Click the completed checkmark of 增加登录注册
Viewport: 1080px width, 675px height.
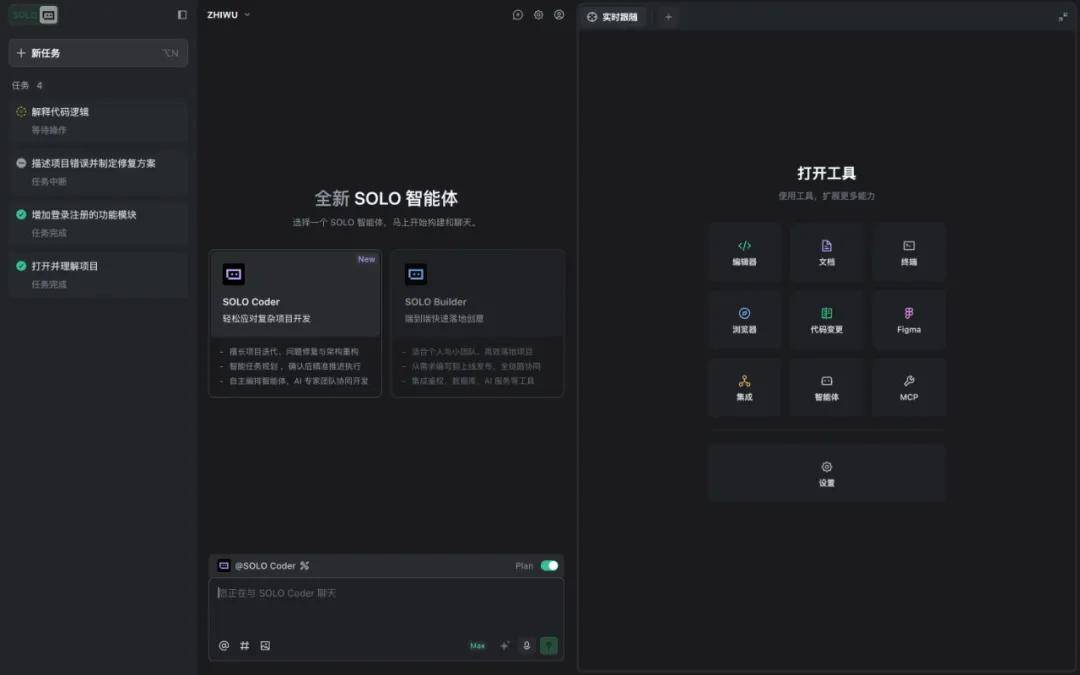[x=21, y=214]
